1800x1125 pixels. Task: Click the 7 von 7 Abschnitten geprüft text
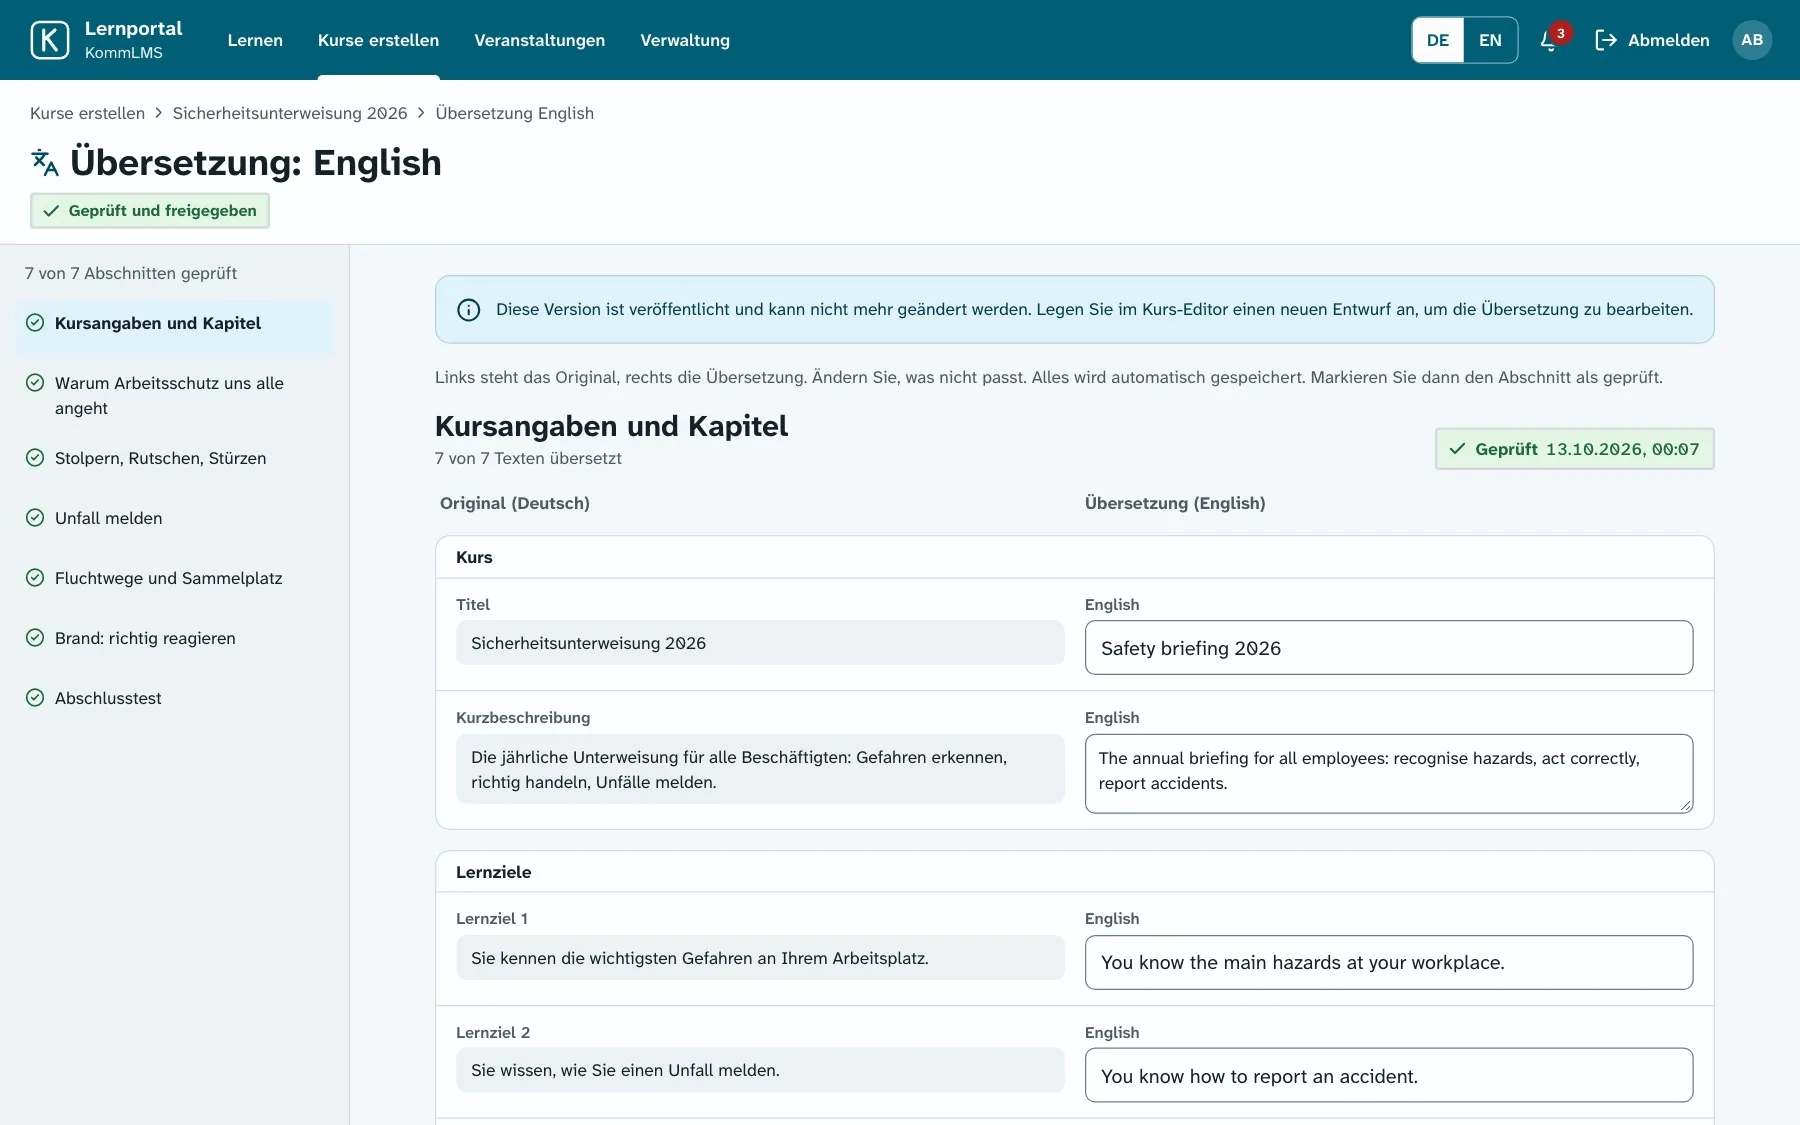[x=131, y=273]
